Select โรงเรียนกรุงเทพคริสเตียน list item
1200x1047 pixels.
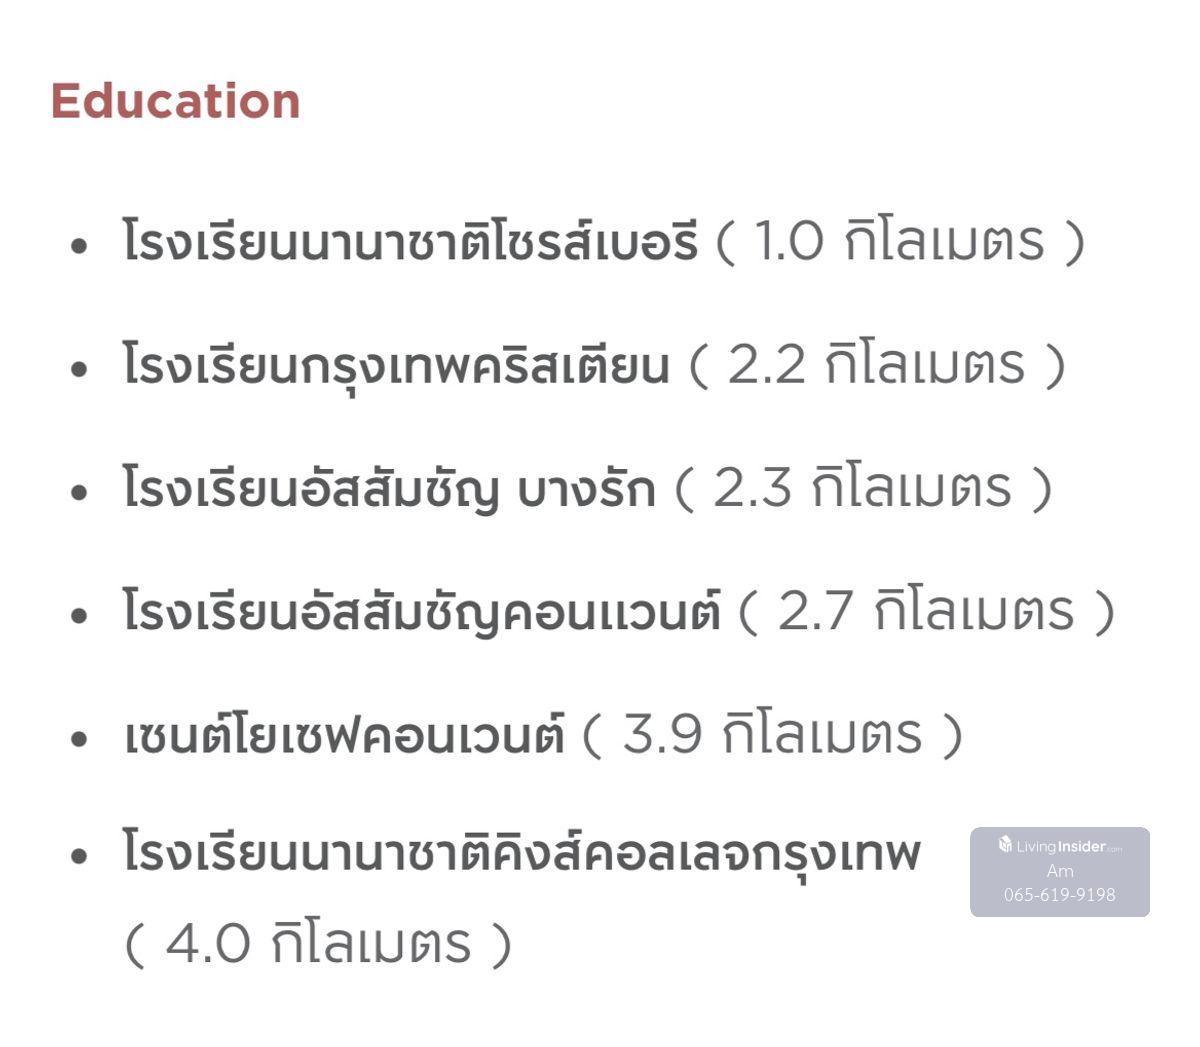[x=395, y=366]
